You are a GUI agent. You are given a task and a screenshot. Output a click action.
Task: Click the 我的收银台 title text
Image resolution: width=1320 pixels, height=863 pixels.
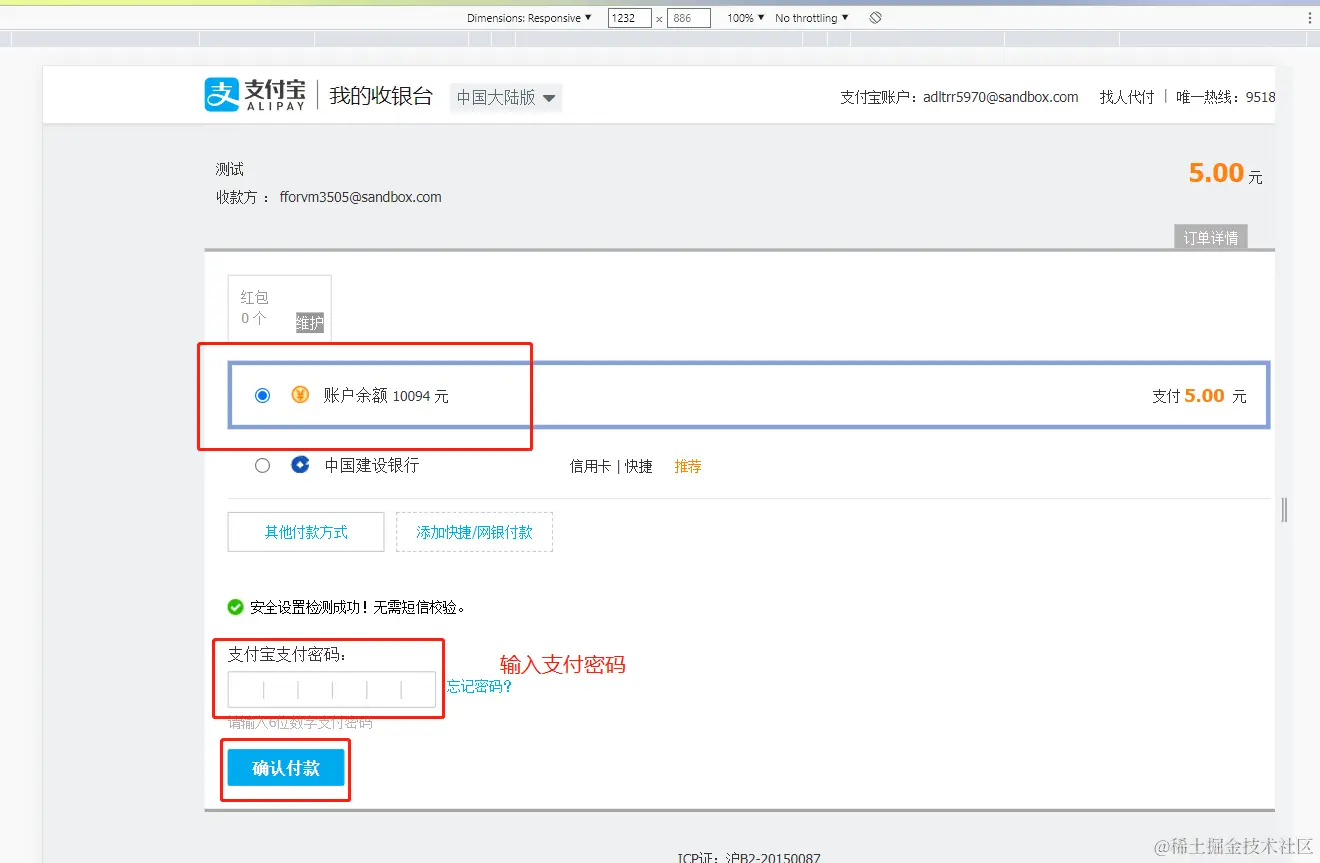[381, 96]
